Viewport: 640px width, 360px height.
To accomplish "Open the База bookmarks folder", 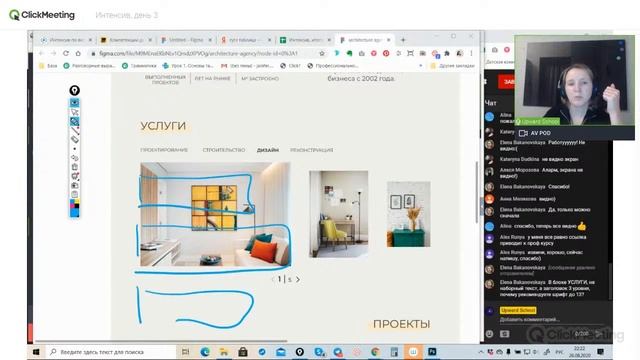I will point(48,65).
